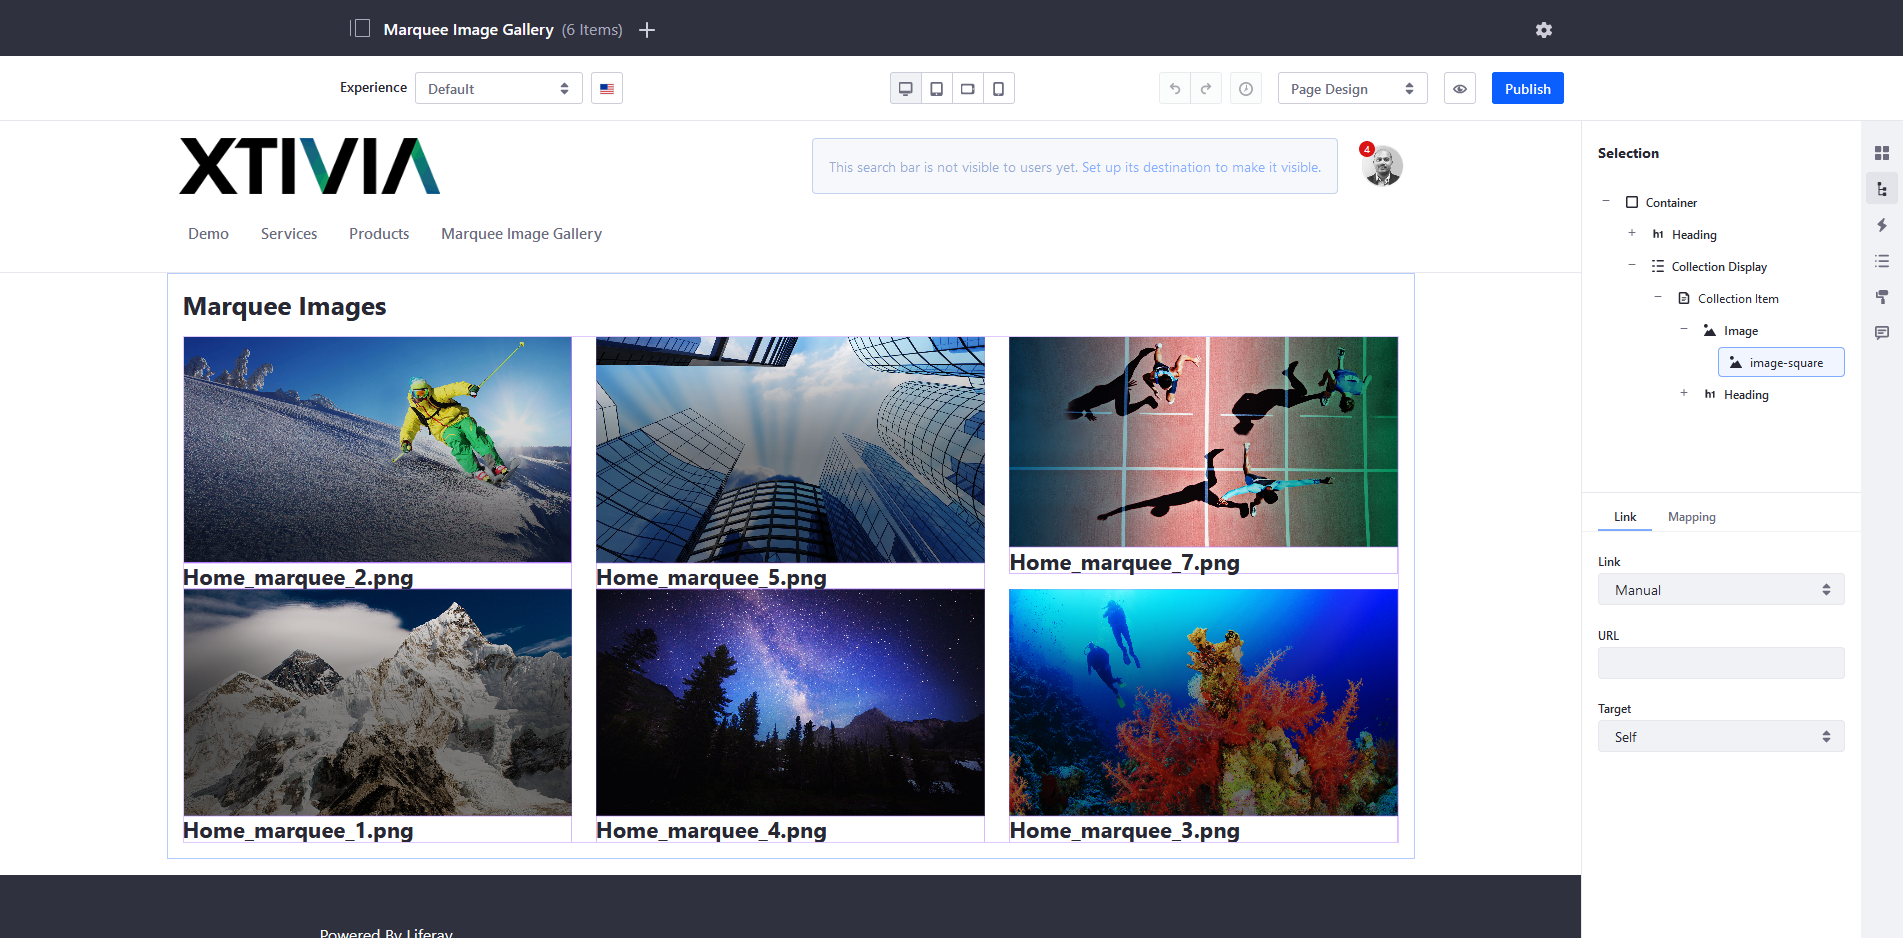1903x938 pixels.
Task: Switch to the Mapping tab
Action: pyautogui.click(x=1691, y=517)
